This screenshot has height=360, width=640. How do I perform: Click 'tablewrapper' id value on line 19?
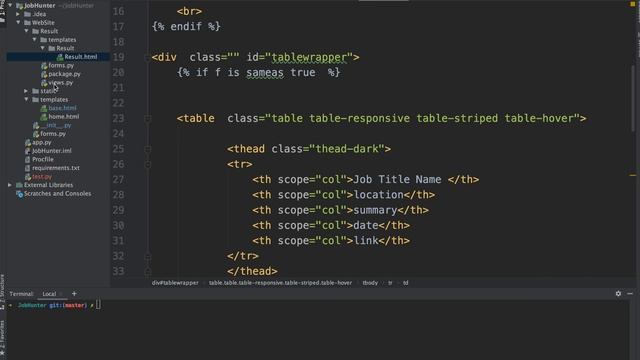click(309, 58)
